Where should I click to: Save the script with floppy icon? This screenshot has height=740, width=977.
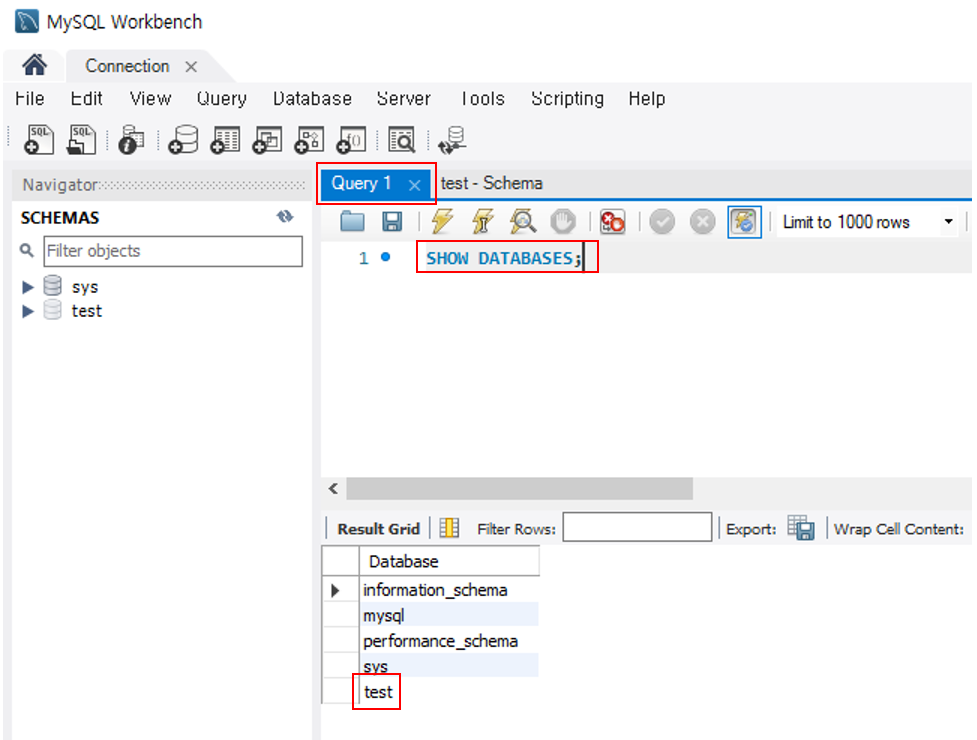pyautogui.click(x=392, y=221)
